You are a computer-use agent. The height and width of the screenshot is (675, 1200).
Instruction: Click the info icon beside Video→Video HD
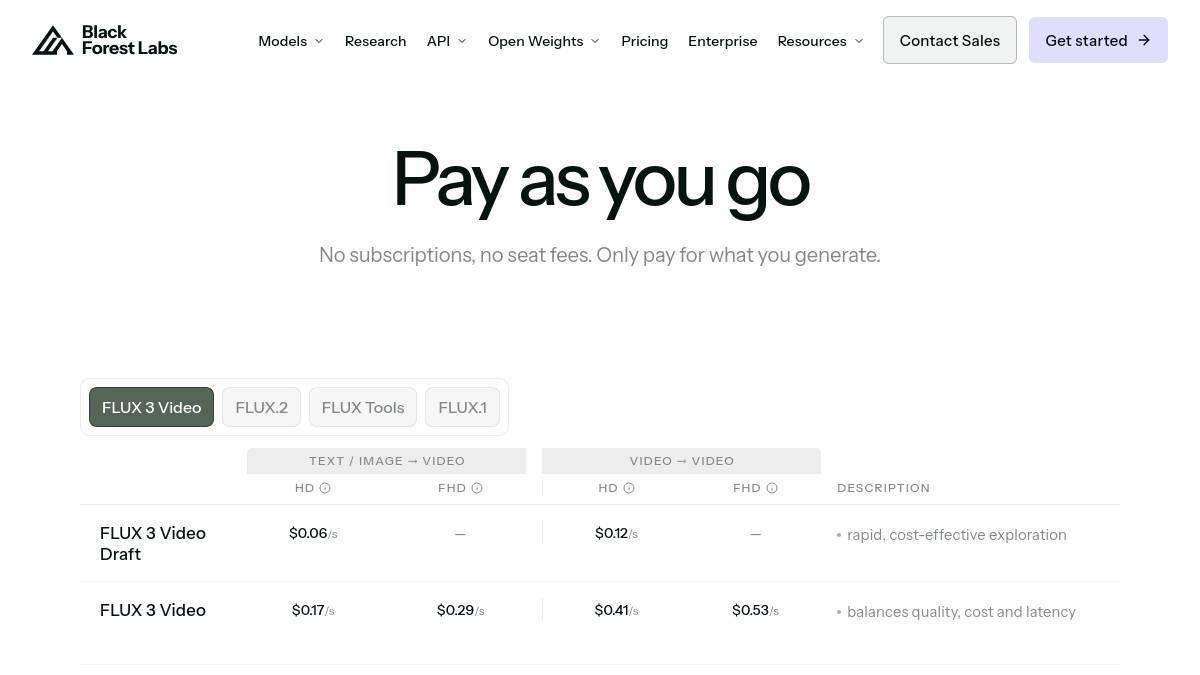(629, 488)
